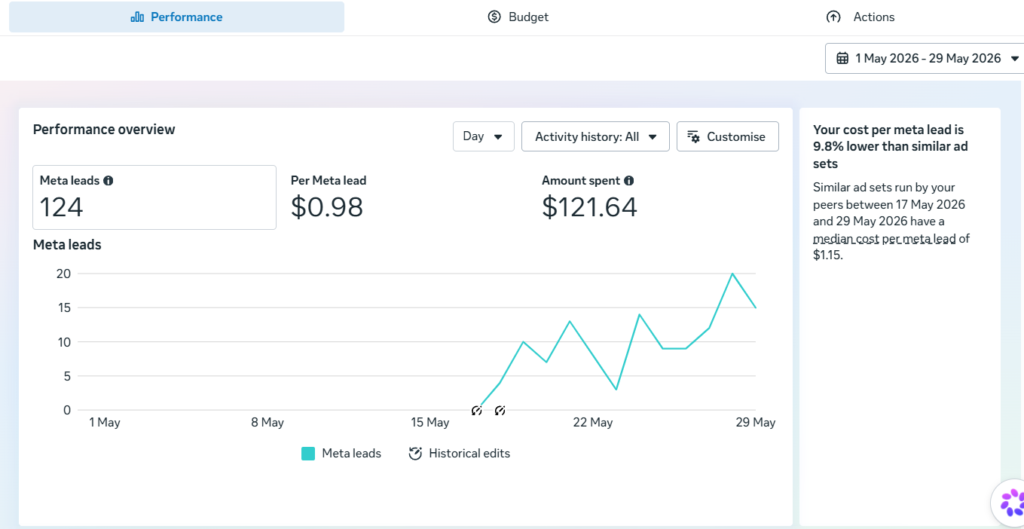This screenshot has height=529, width=1024.
Task: Expand the Activity history: All dropdown
Action: pyautogui.click(x=595, y=136)
